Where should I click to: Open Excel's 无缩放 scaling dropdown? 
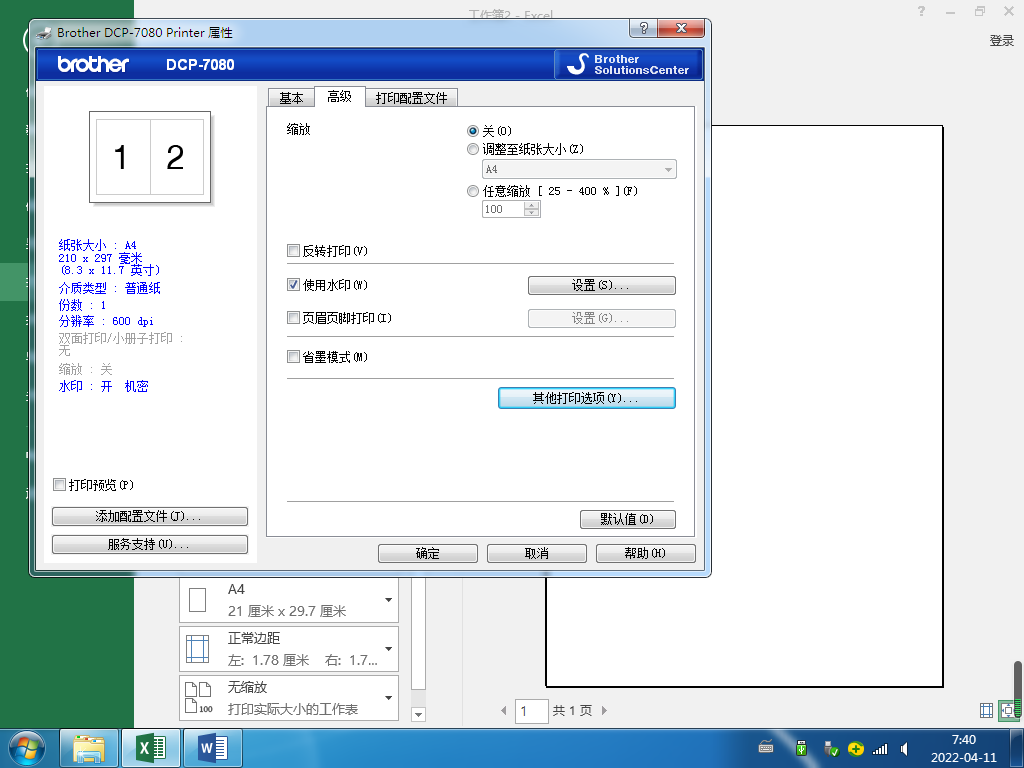click(289, 698)
